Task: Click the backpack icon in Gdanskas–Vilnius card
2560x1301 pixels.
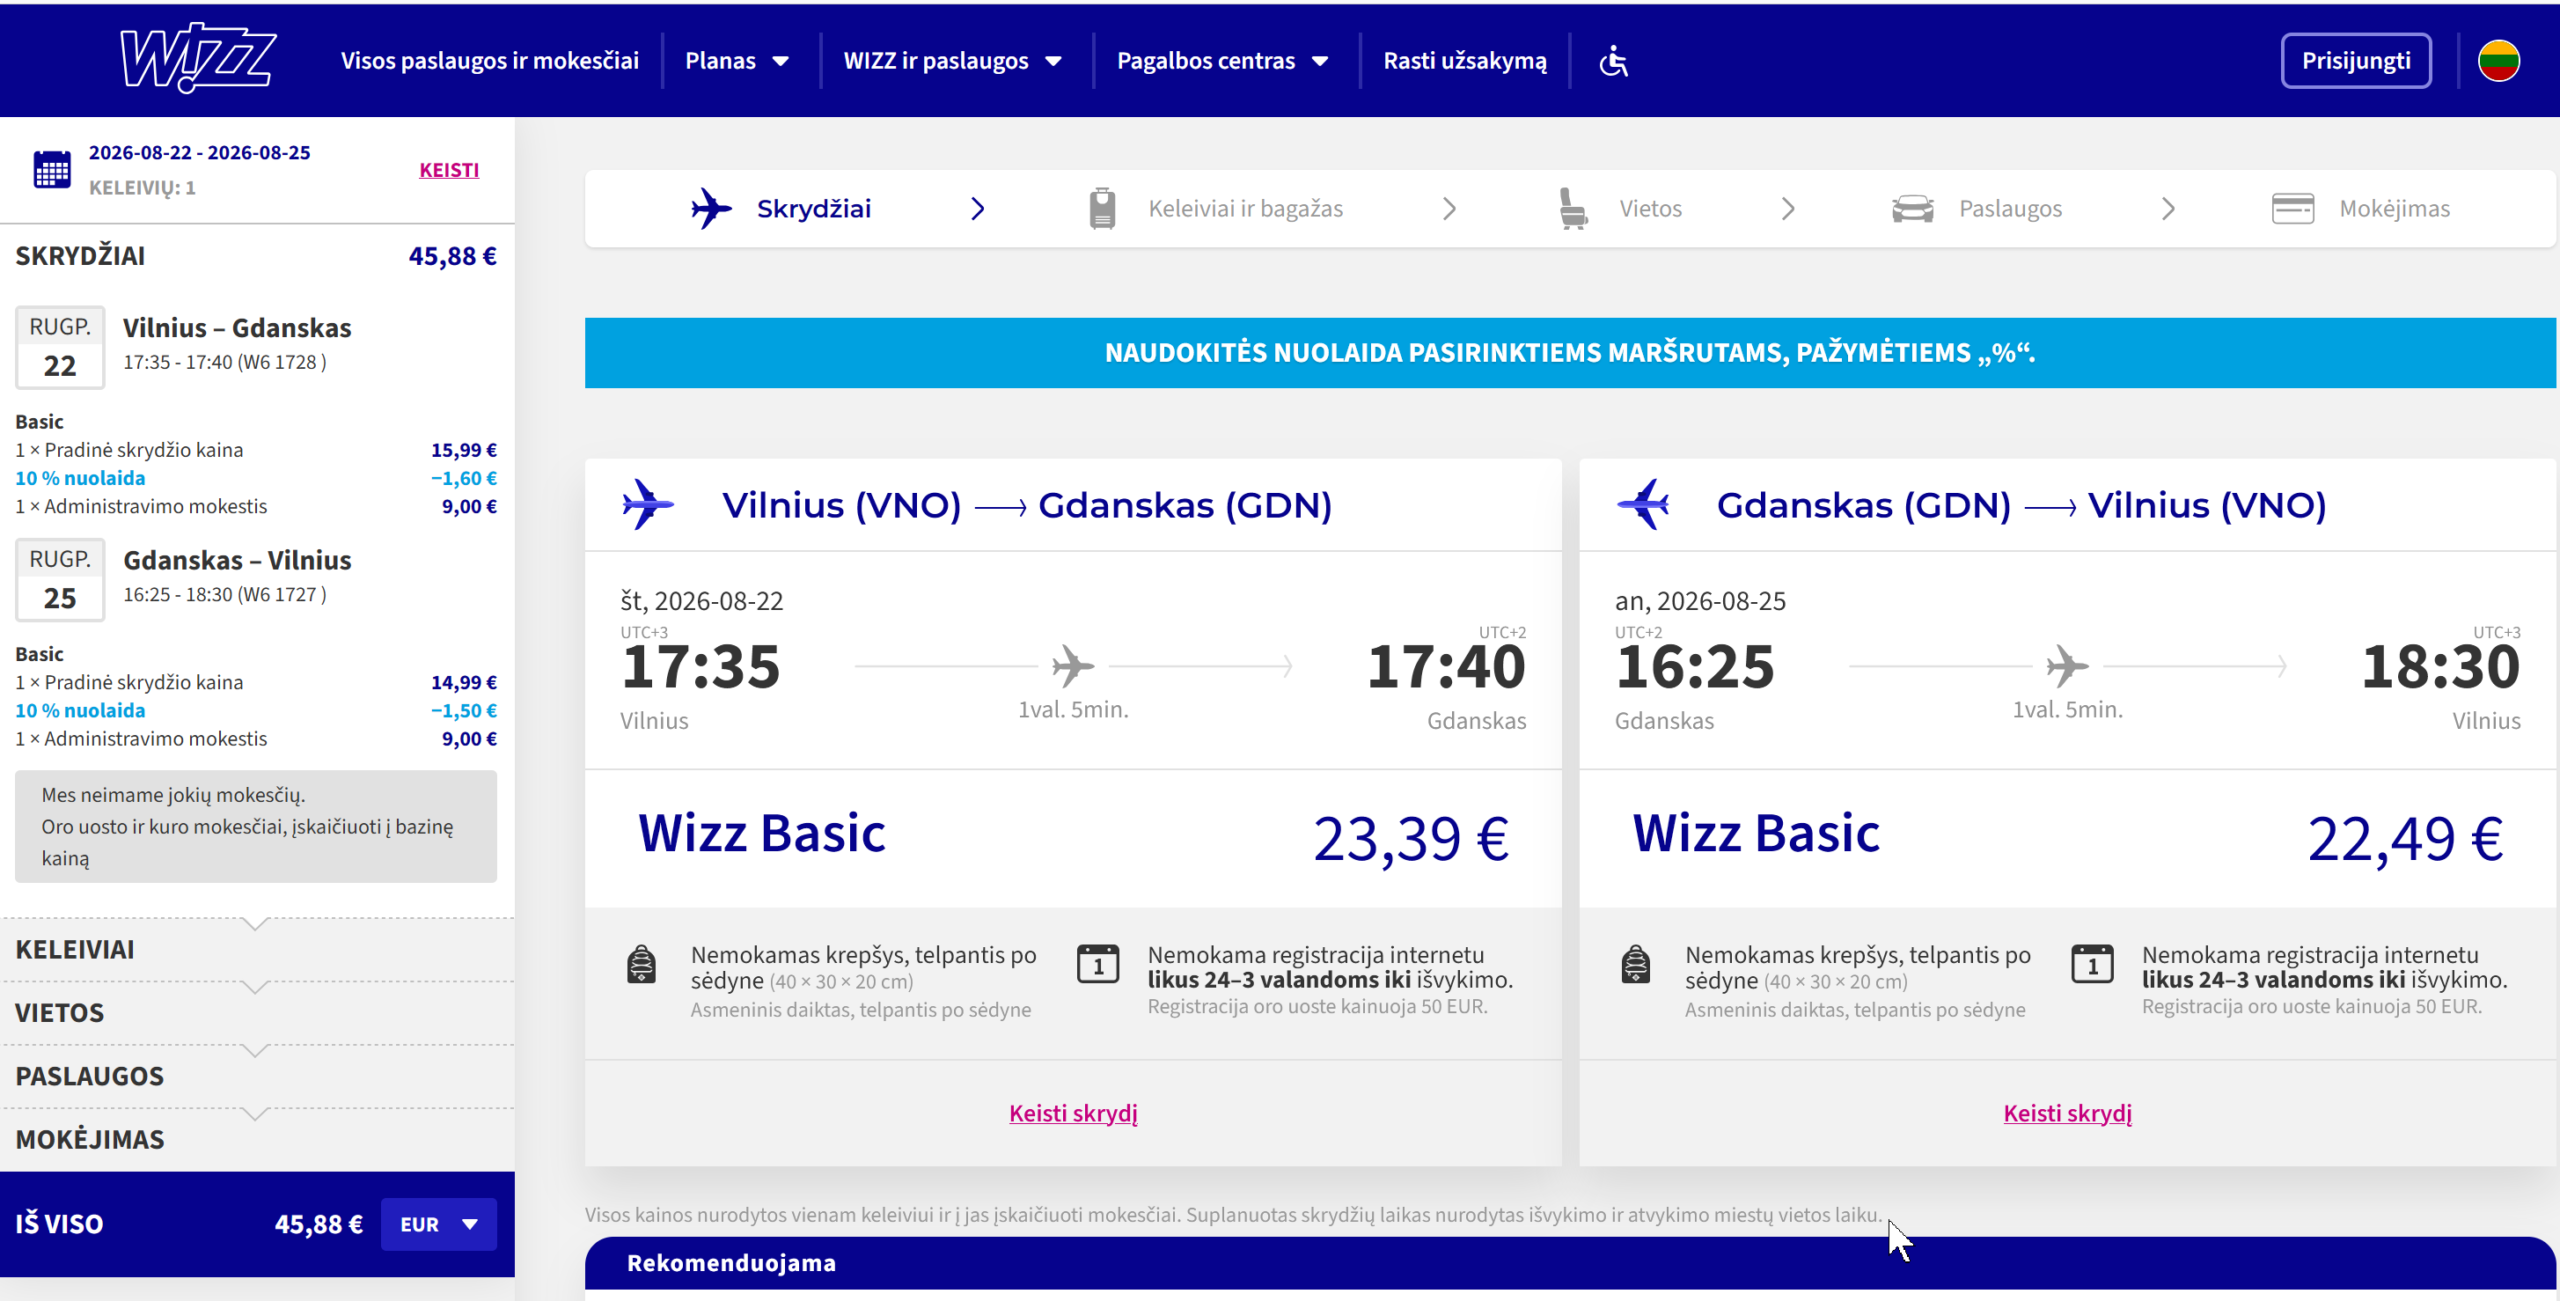Action: (x=1635, y=965)
